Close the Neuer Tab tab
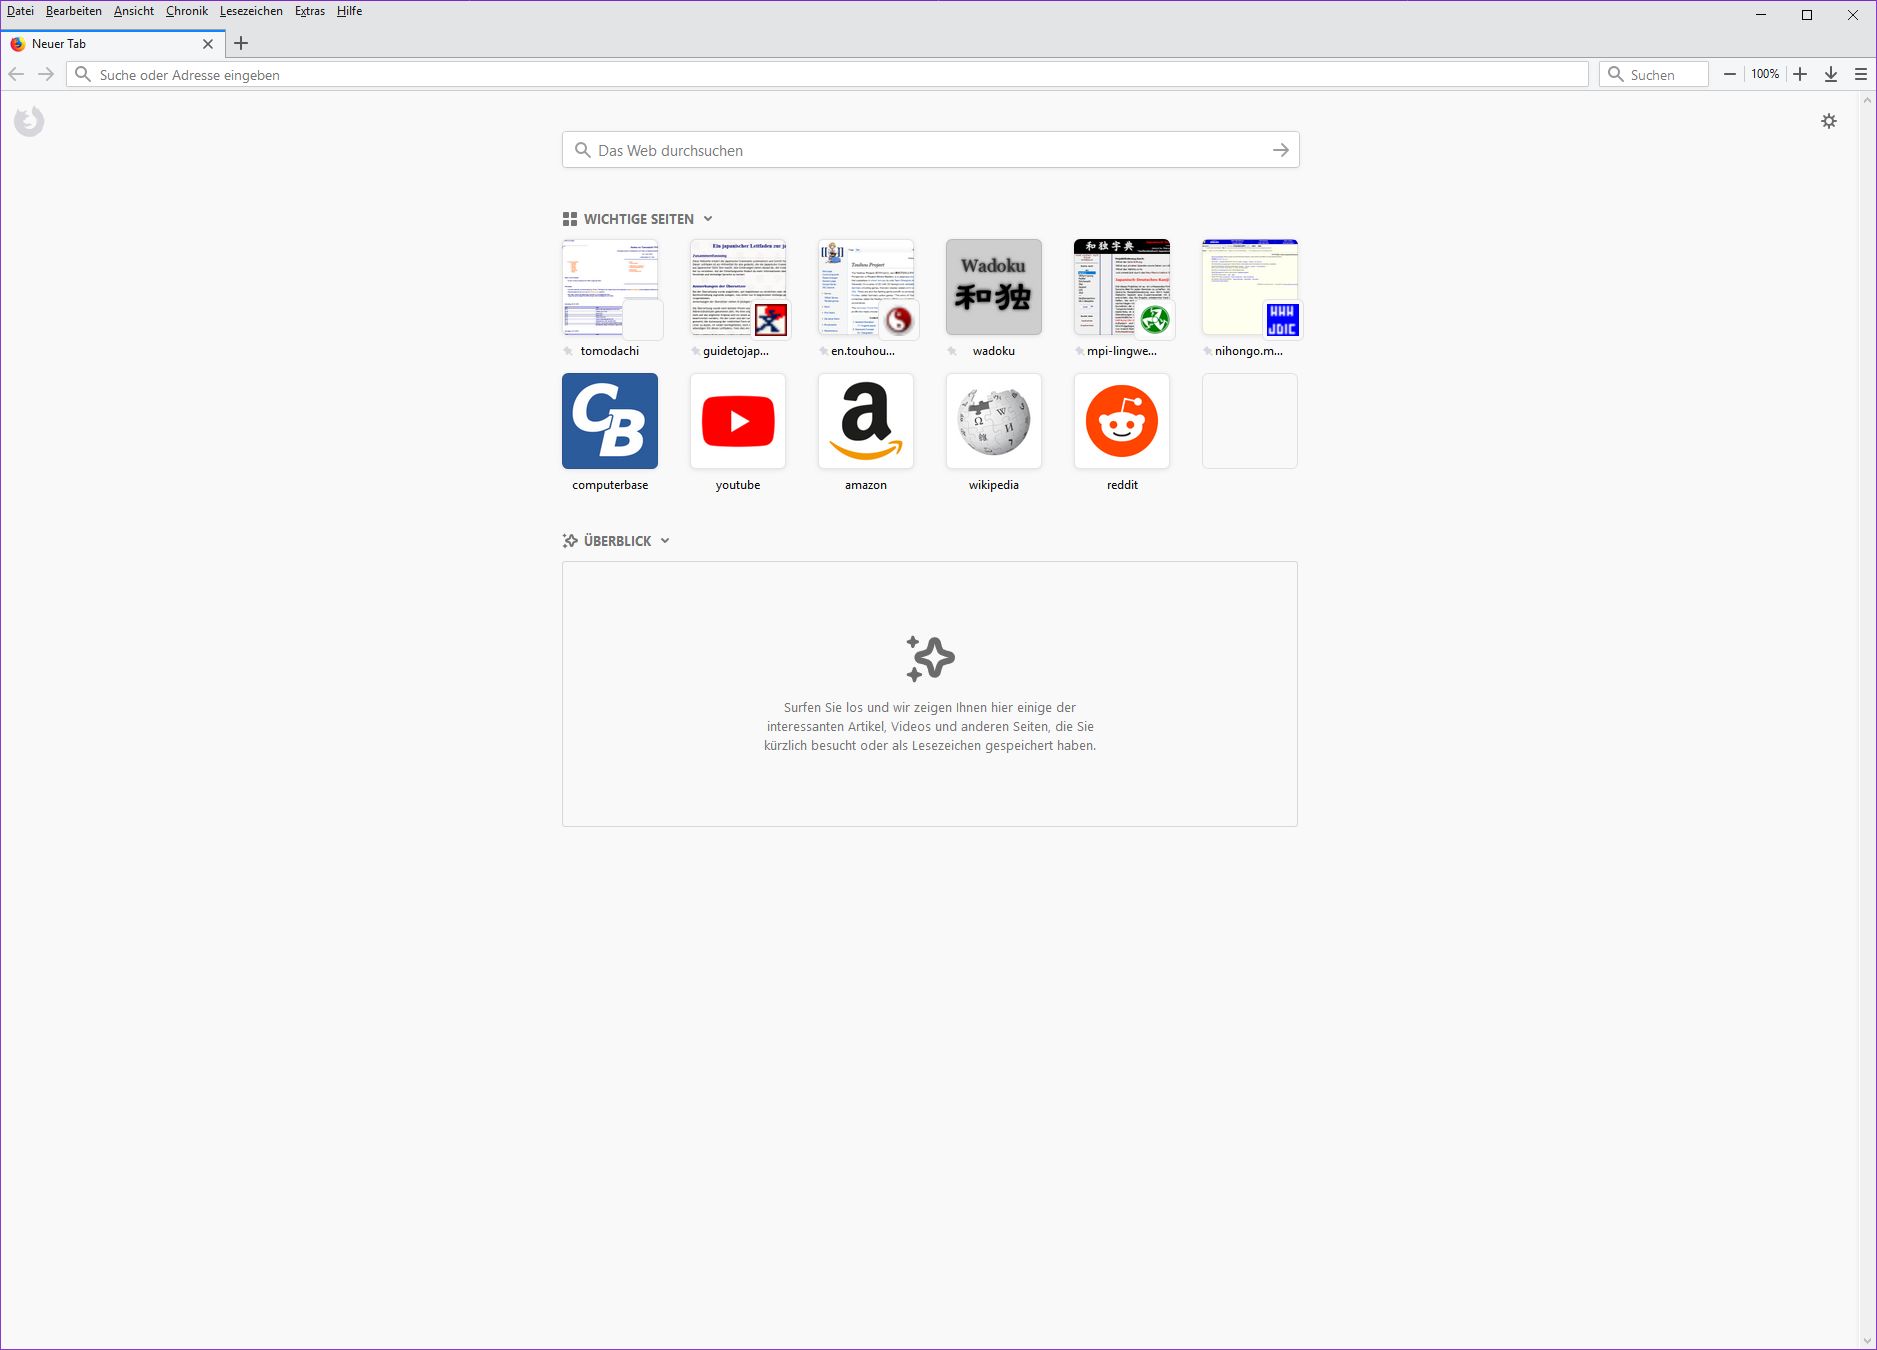 [208, 44]
